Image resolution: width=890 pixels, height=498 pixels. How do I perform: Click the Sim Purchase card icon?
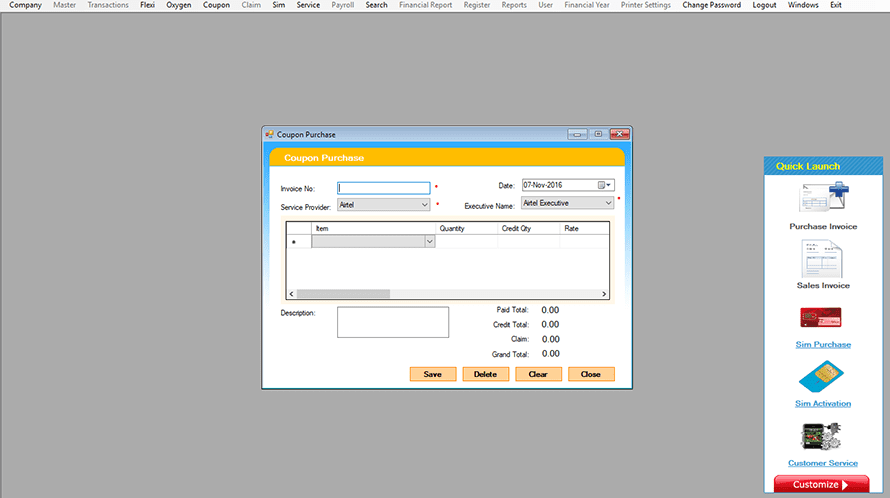tap(821, 317)
